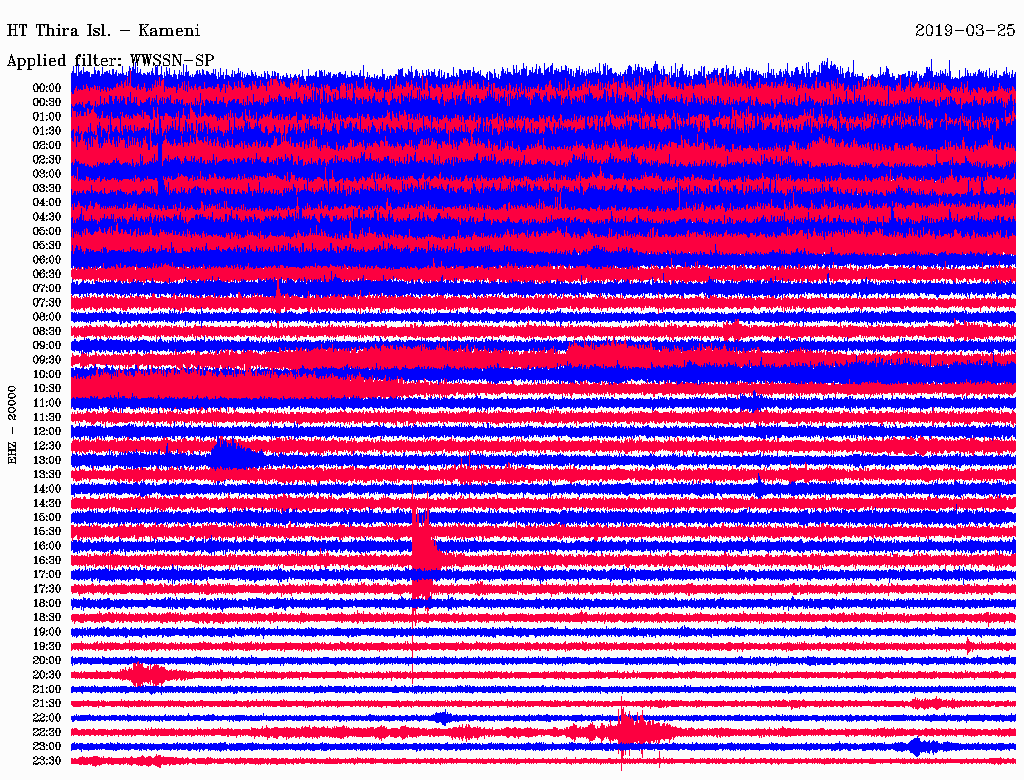The width and height of the screenshot is (1024, 780).
Task: Click the 11:30 time label
Action: point(47,417)
